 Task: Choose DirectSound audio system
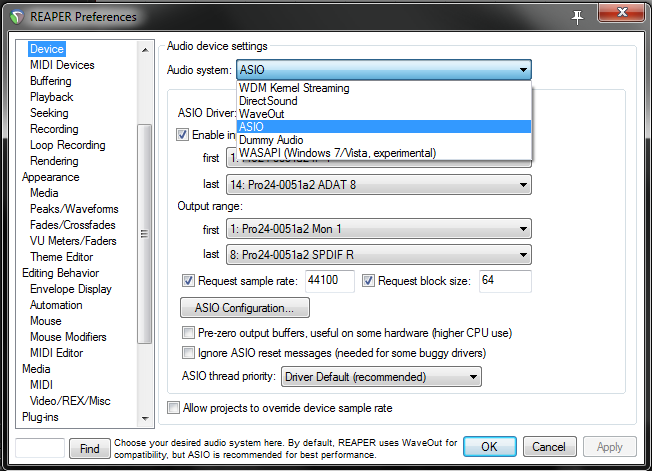(384, 101)
